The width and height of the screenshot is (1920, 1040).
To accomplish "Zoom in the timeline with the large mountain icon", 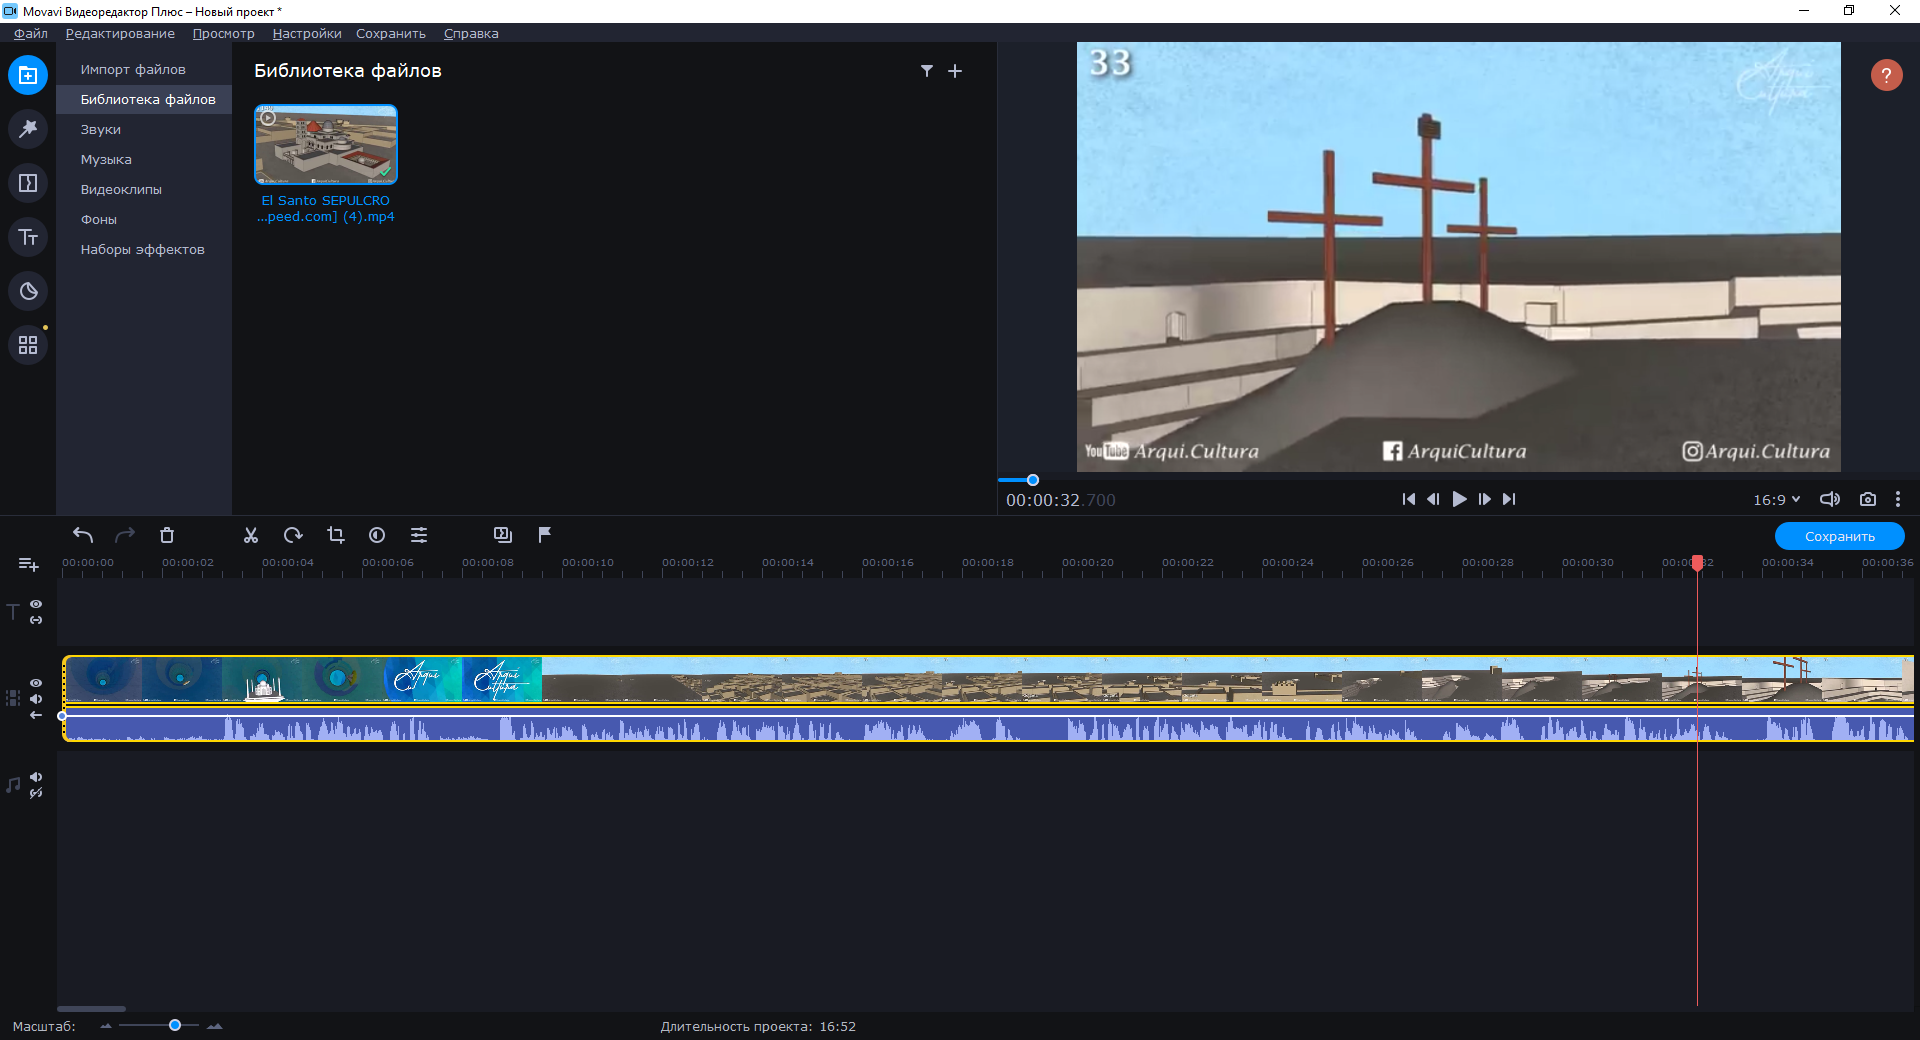I will pos(215,1026).
